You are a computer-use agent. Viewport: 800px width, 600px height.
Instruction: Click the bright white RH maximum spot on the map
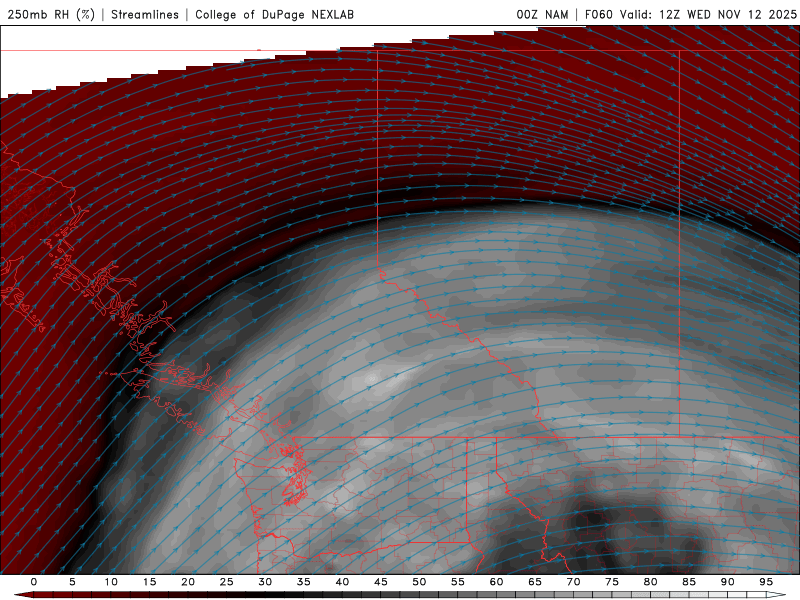click(372, 379)
